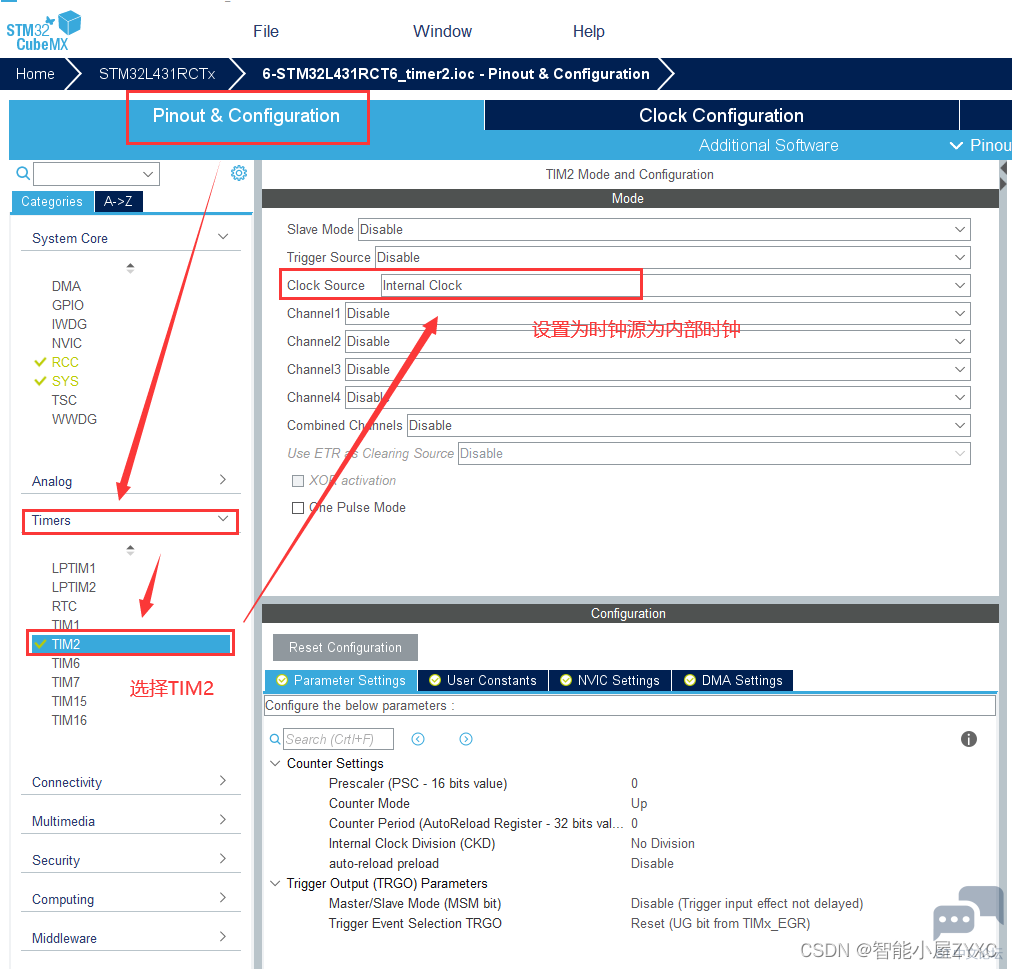Open the Combined Channels dropdown
This screenshot has width=1012, height=969.
689,425
